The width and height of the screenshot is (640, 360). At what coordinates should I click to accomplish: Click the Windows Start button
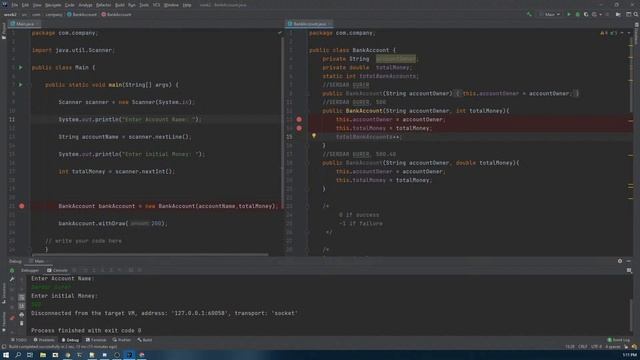[6, 355]
